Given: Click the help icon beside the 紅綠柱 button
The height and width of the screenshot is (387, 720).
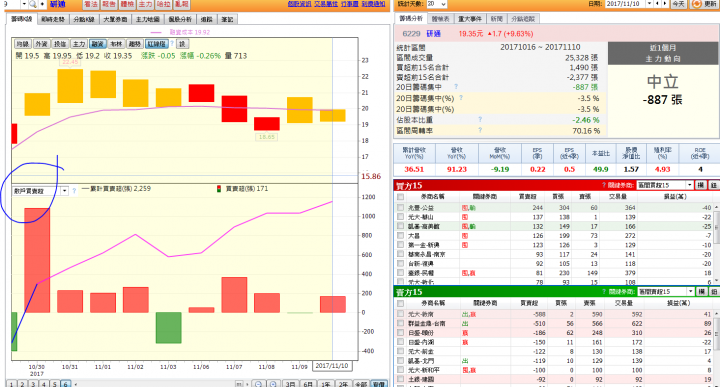Looking at the screenshot, I should (172, 44).
